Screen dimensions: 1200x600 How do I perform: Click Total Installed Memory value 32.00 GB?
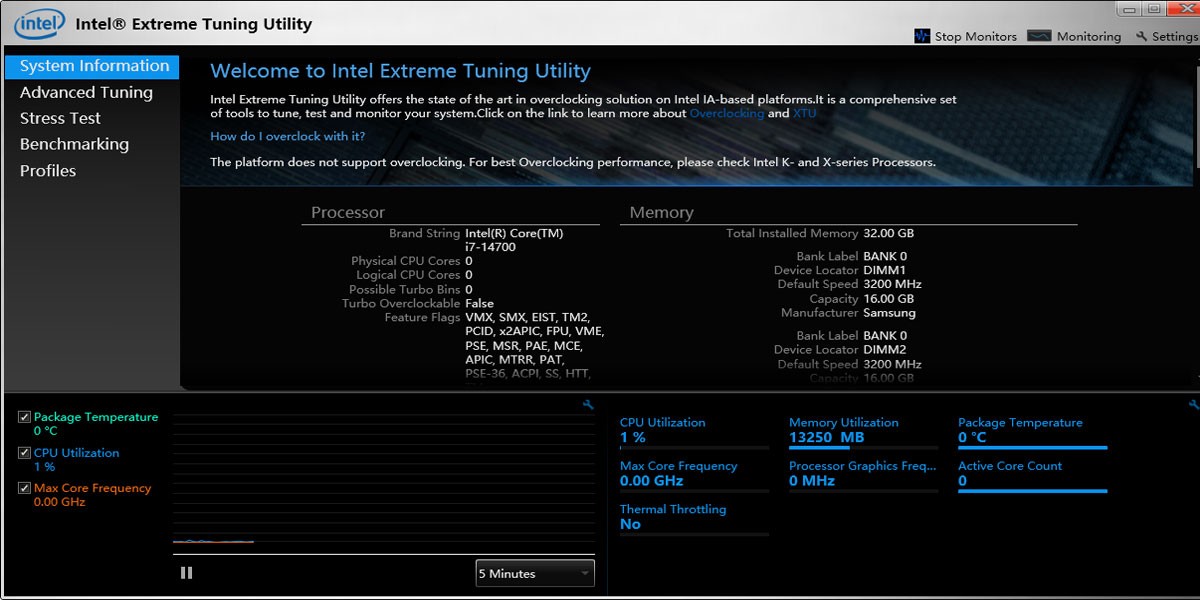[889, 233]
